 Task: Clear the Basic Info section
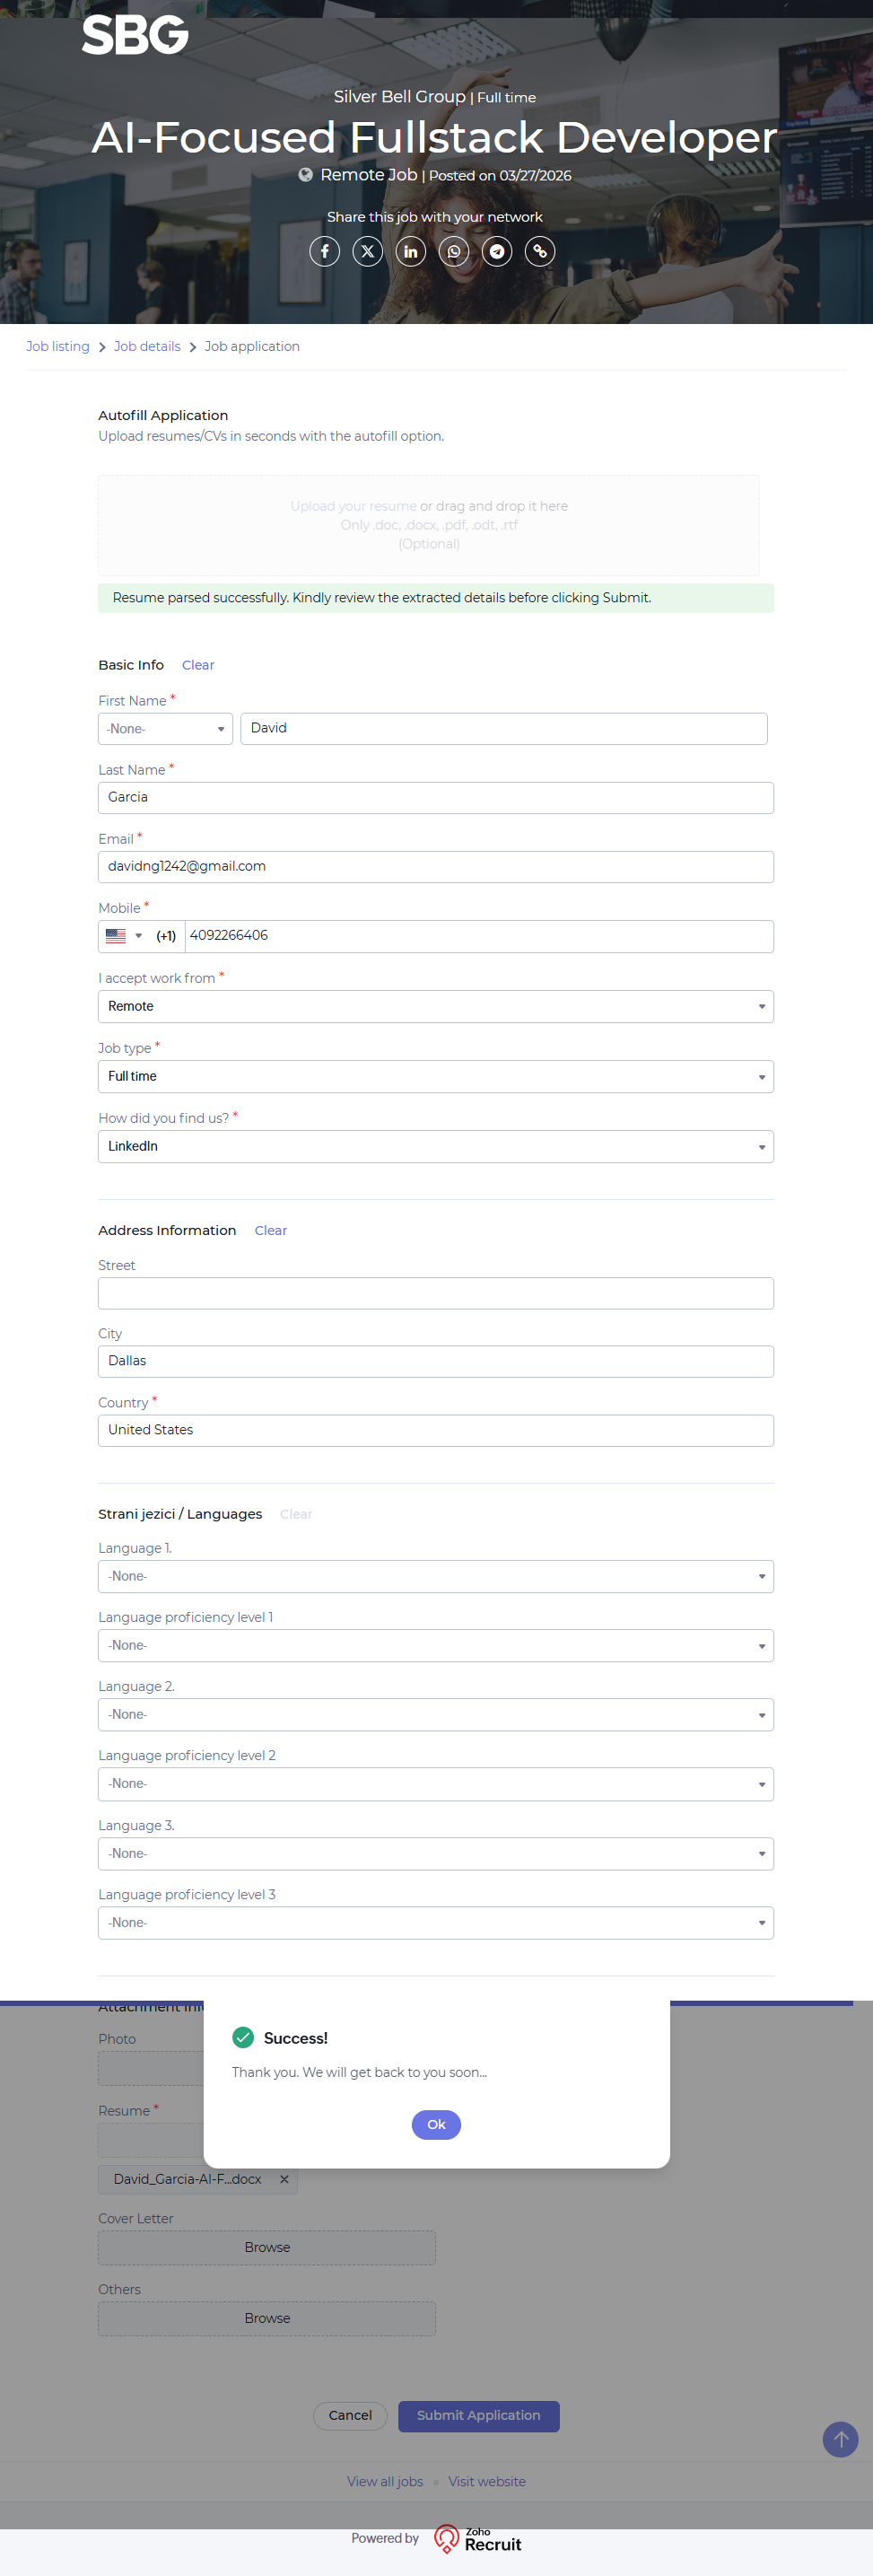tap(198, 665)
